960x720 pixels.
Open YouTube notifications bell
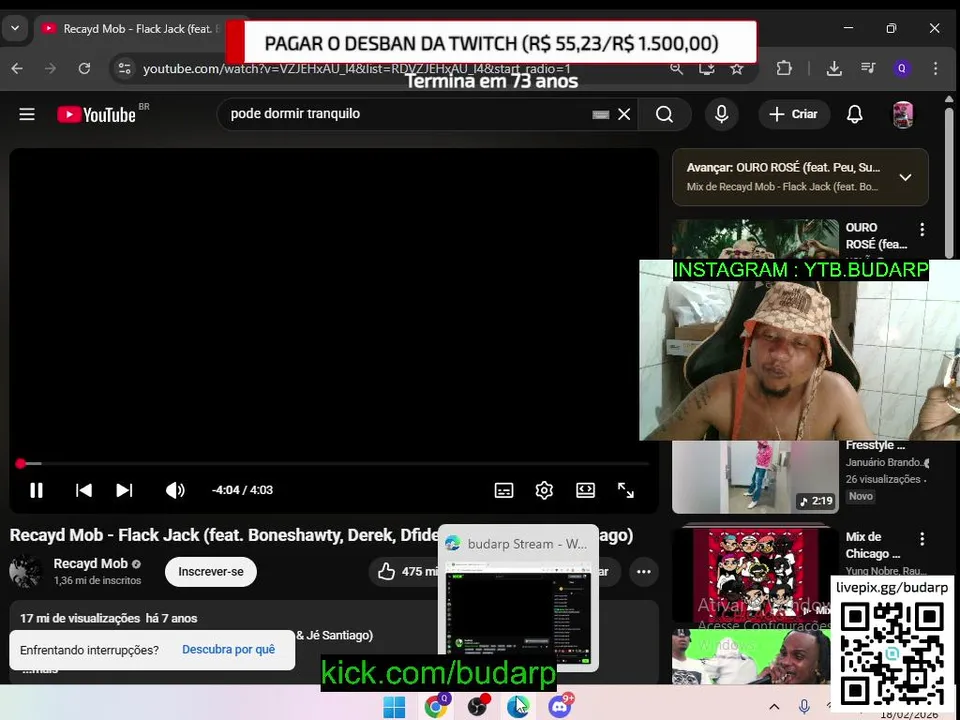point(854,114)
